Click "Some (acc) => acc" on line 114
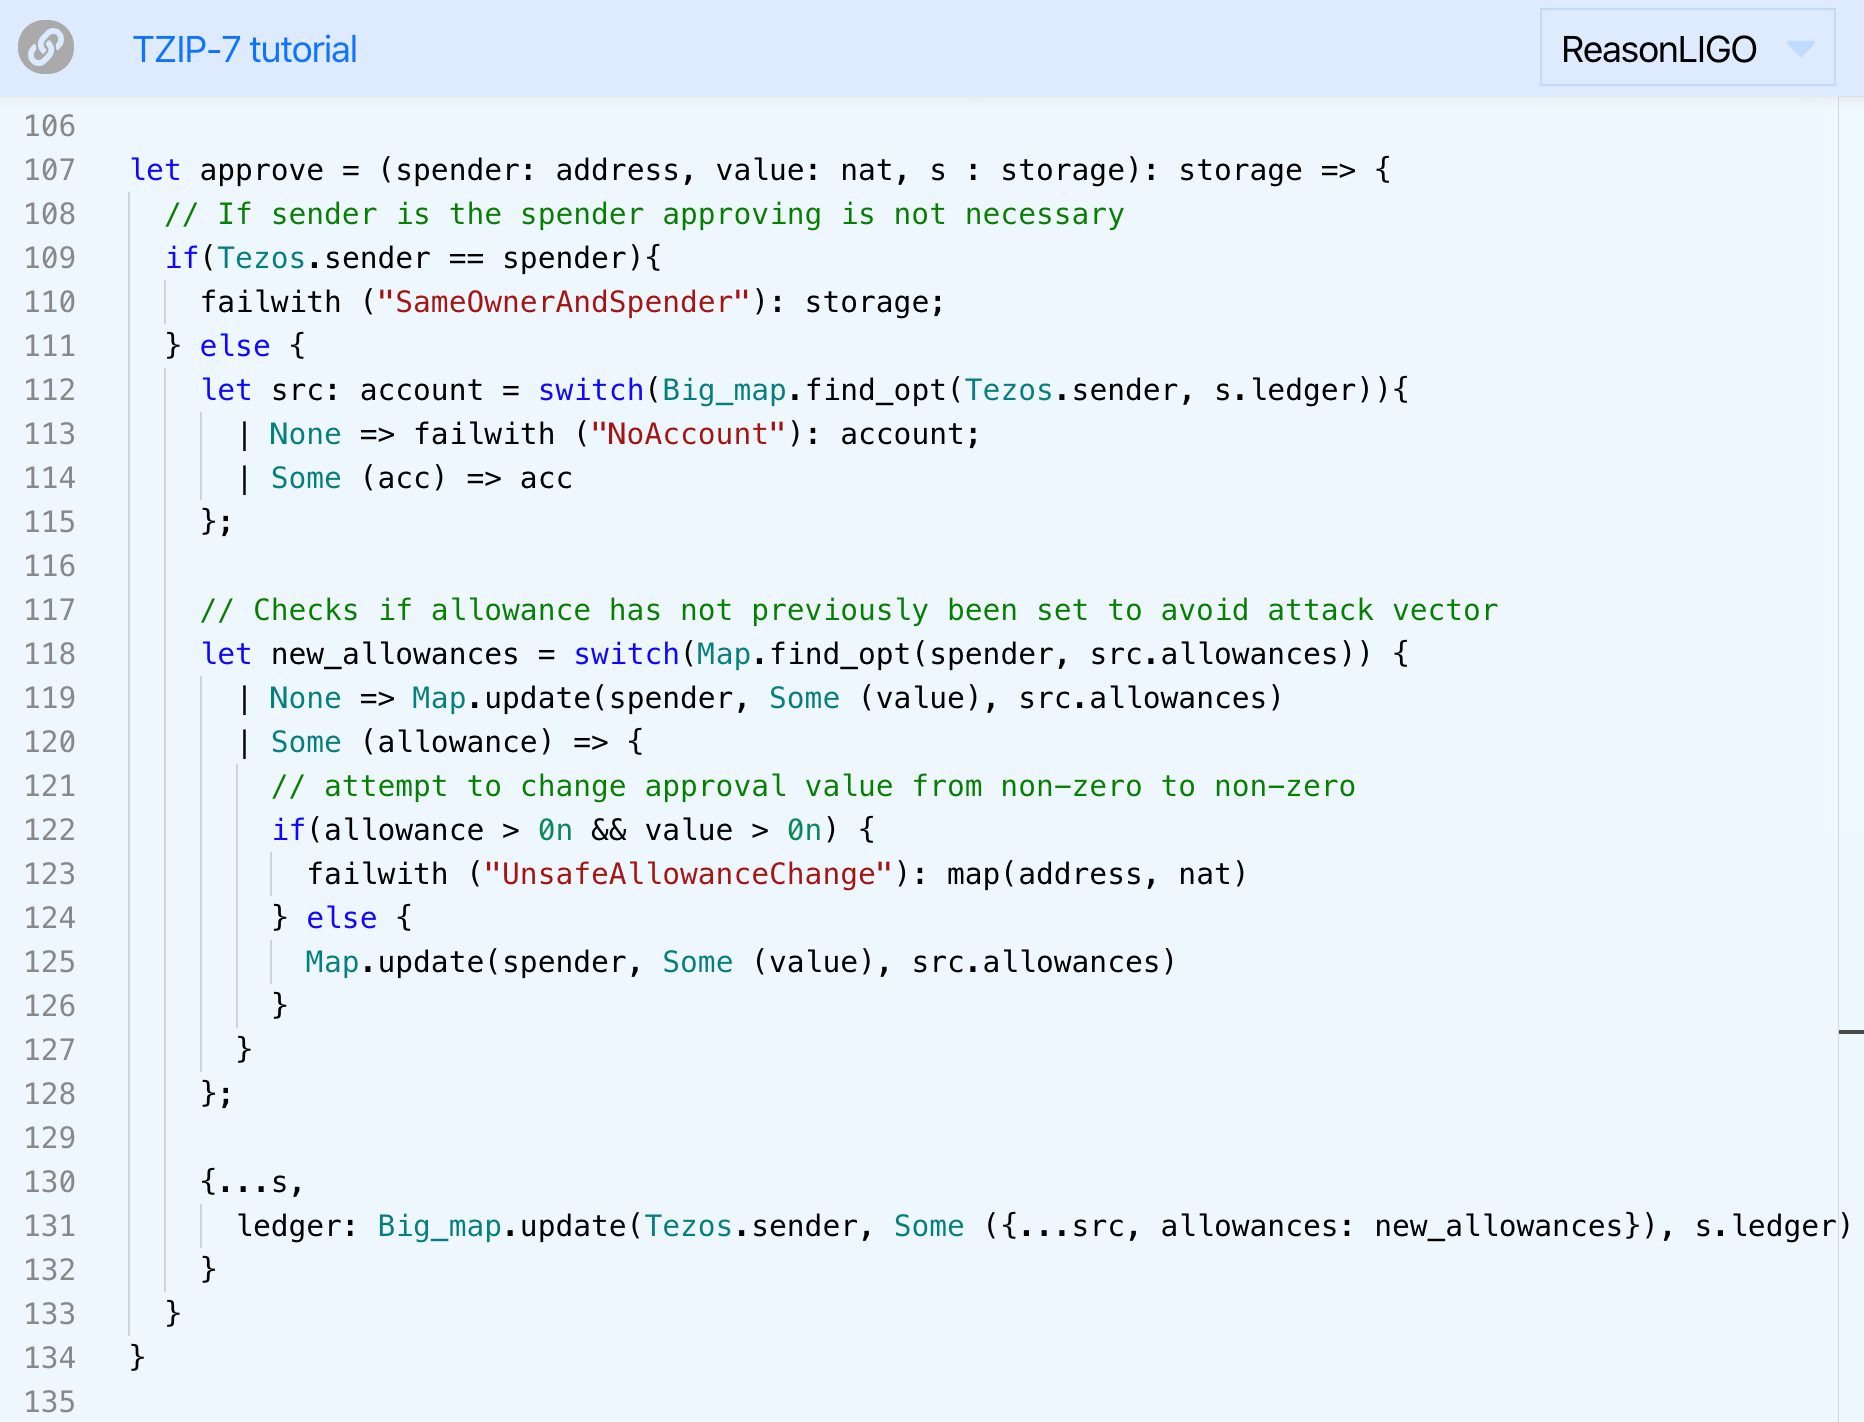This screenshot has height=1422, width=1864. coord(421,478)
